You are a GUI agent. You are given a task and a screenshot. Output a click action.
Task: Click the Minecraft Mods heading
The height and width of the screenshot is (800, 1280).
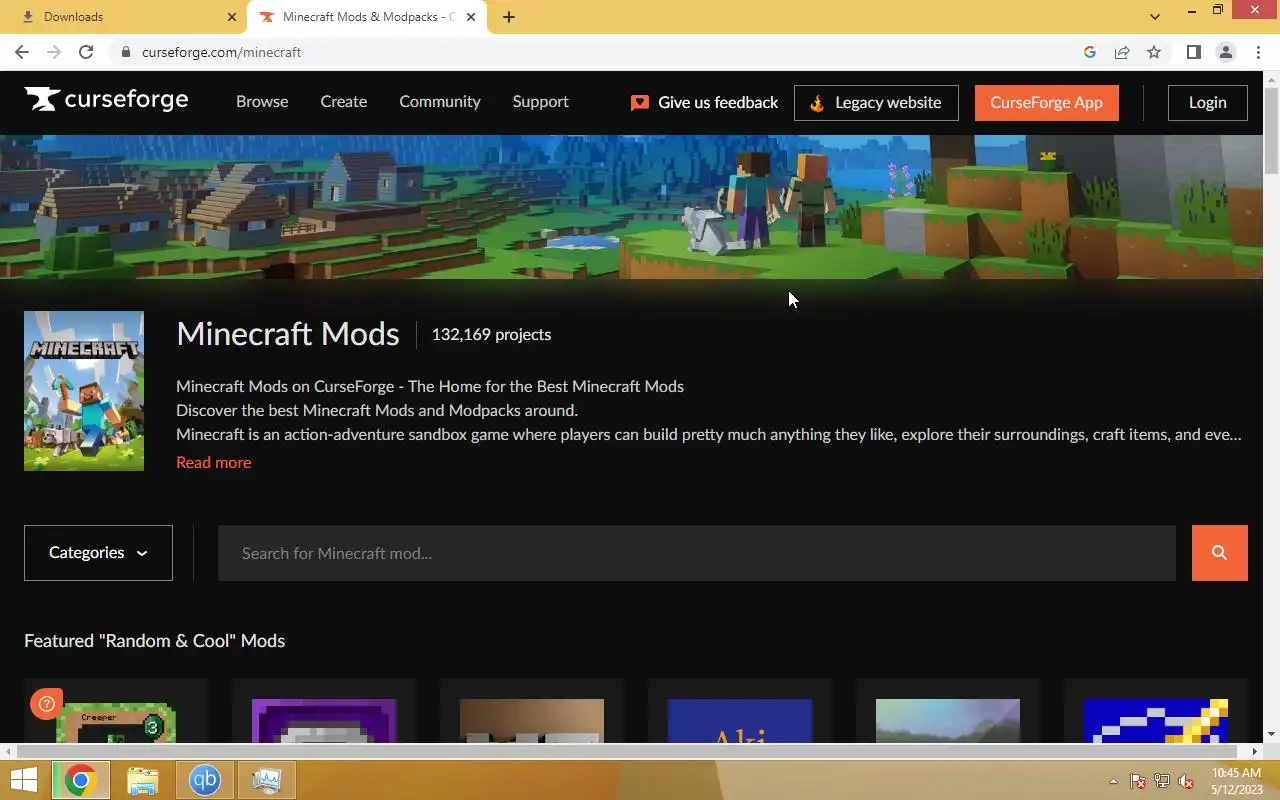coord(288,334)
